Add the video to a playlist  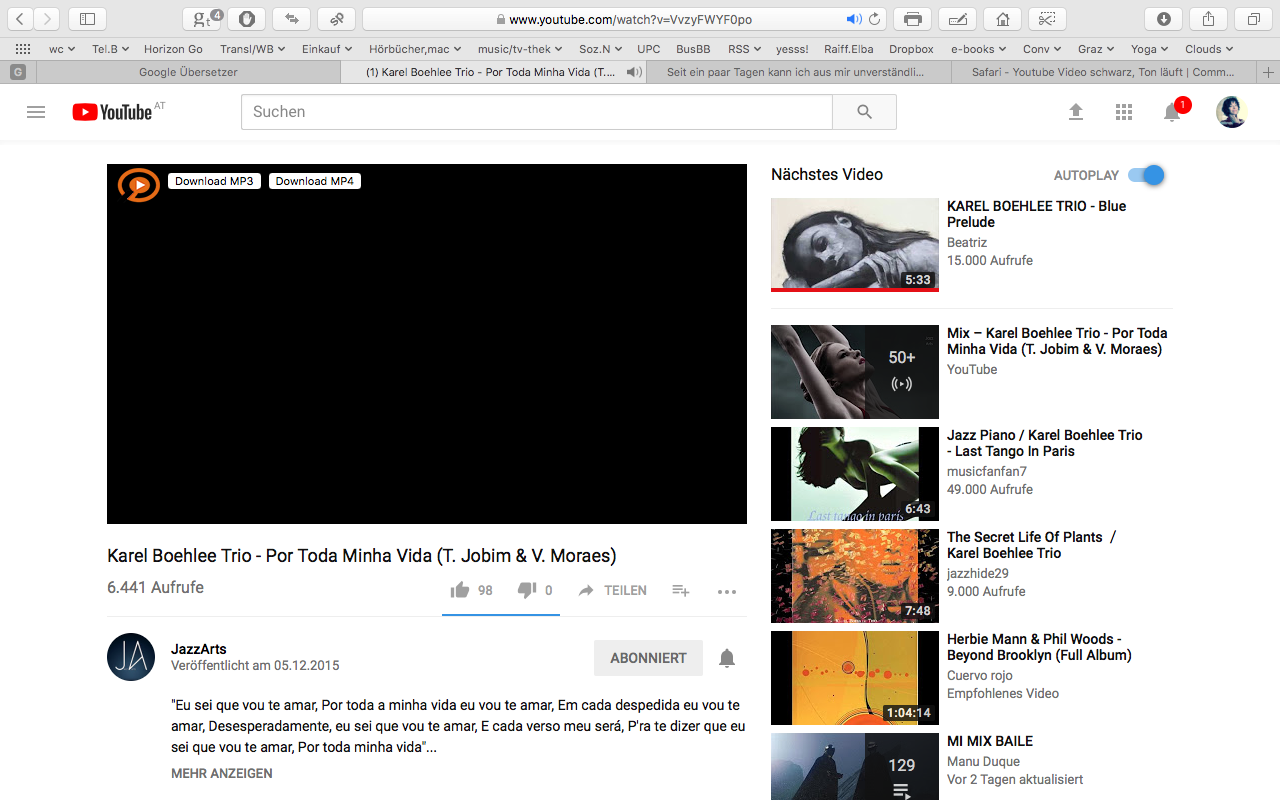click(x=681, y=590)
